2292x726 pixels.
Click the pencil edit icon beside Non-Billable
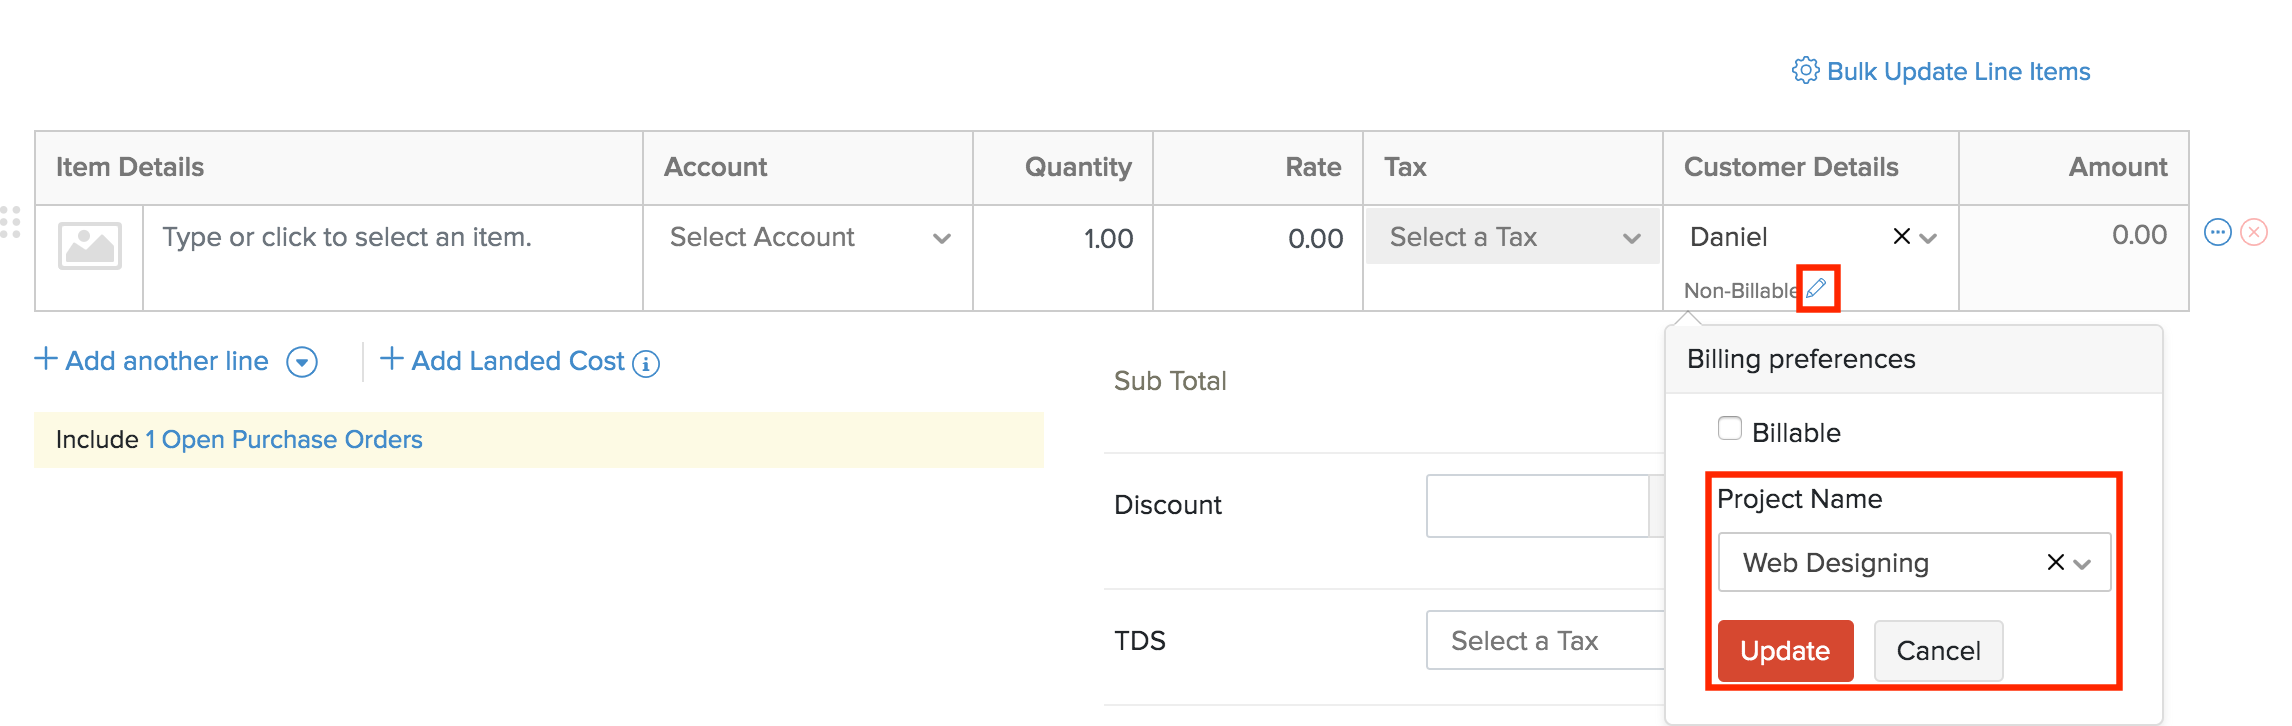pos(1817,289)
